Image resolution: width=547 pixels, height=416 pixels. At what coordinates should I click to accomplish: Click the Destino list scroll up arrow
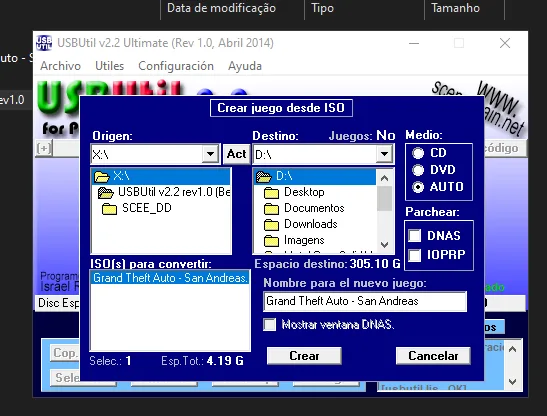point(384,178)
